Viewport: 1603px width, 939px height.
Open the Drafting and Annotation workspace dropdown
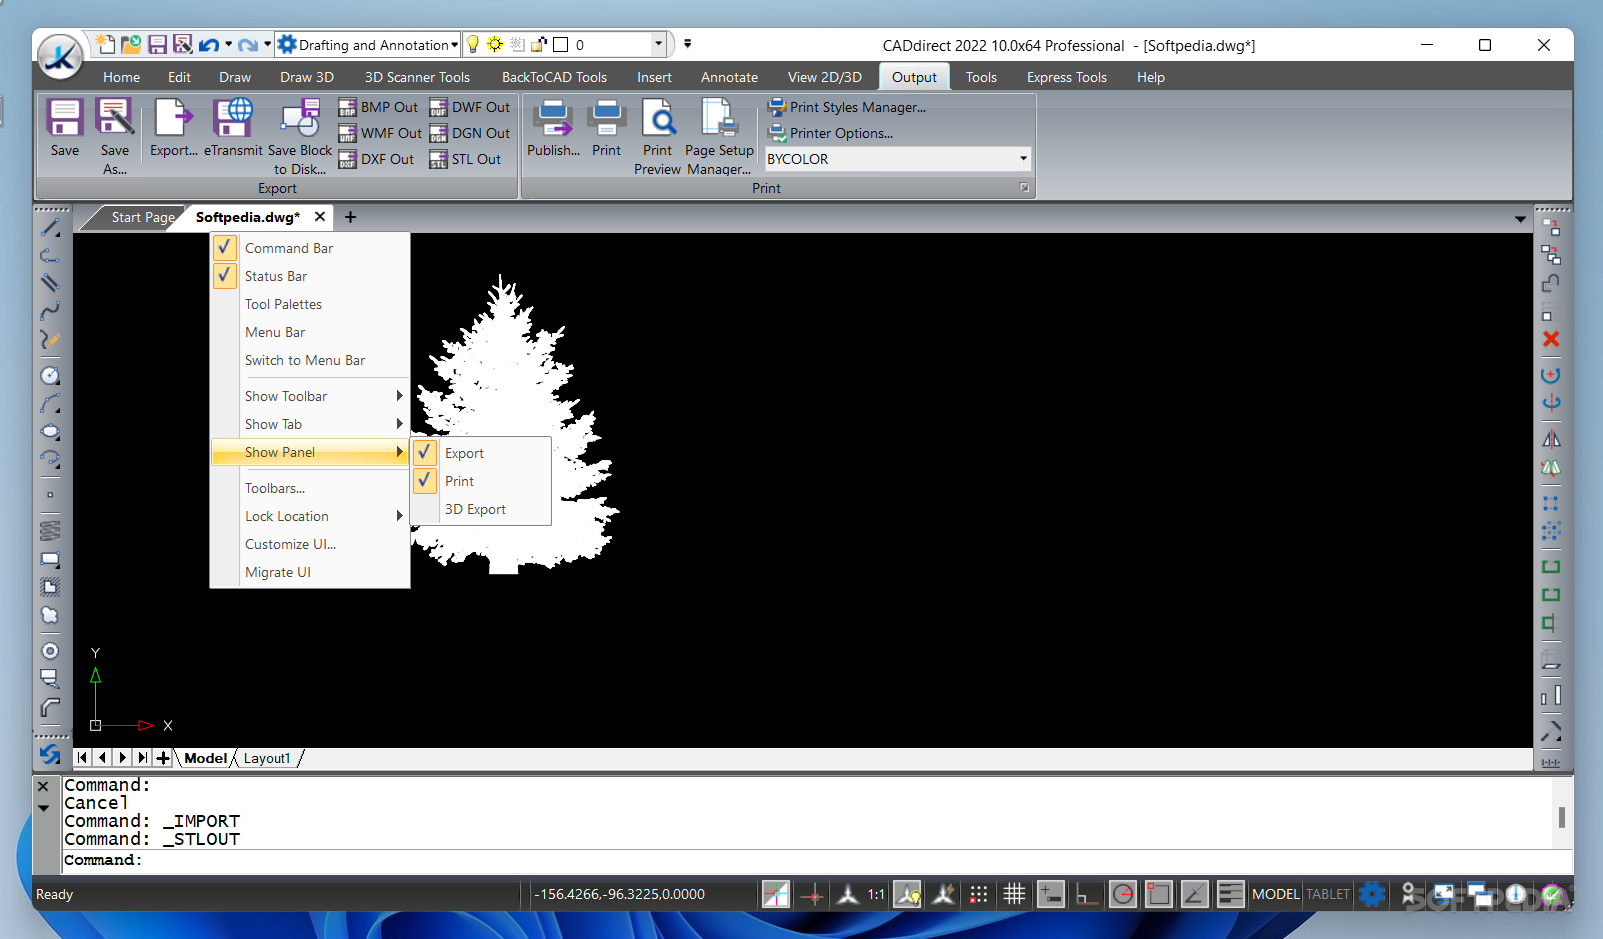click(x=454, y=45)
